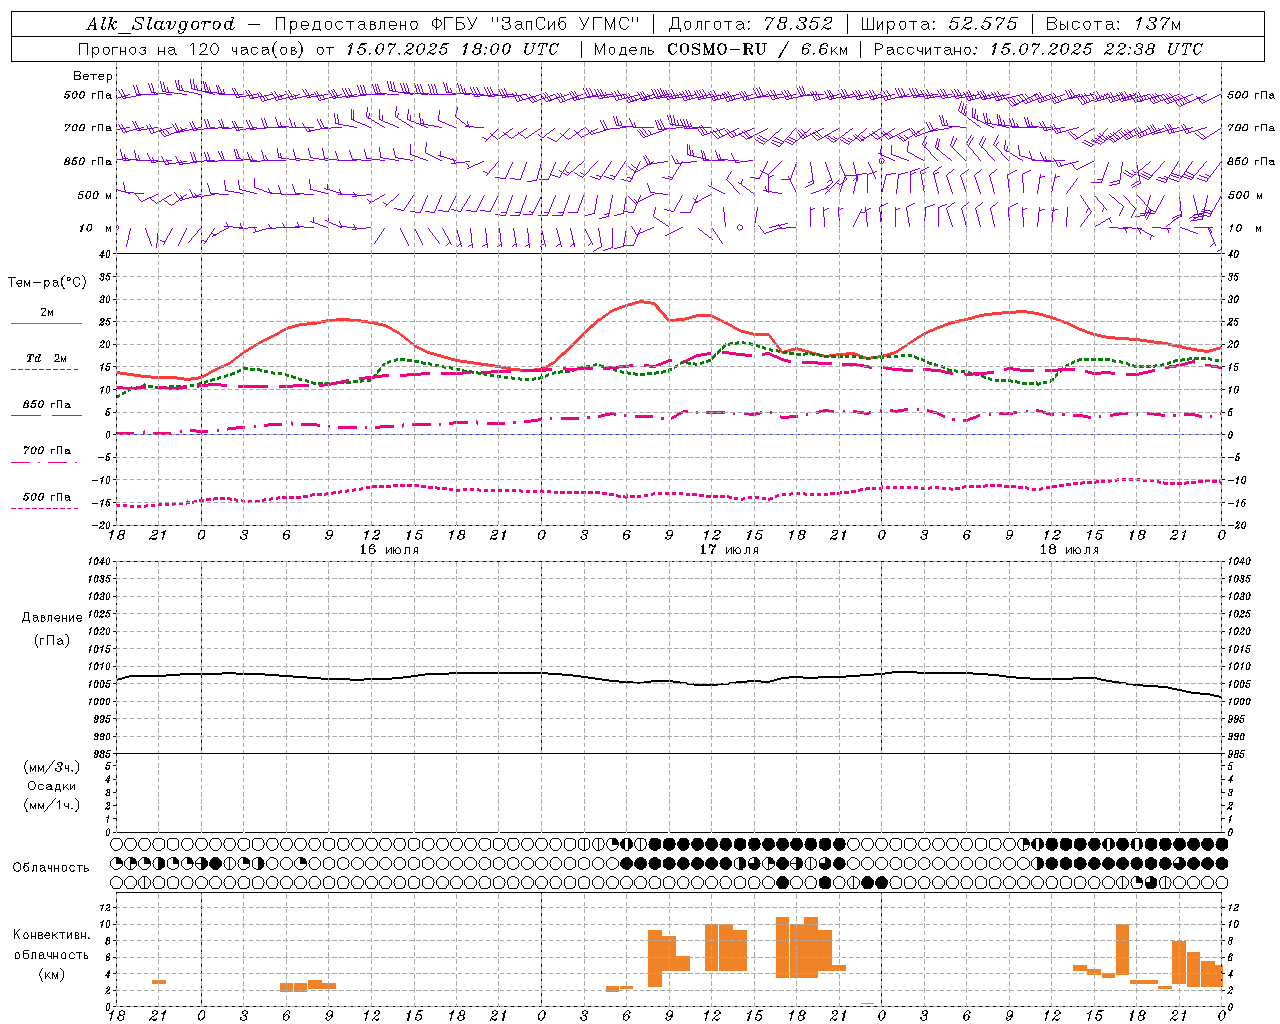Click the small orange bar near 21h 15 июля

159,982
